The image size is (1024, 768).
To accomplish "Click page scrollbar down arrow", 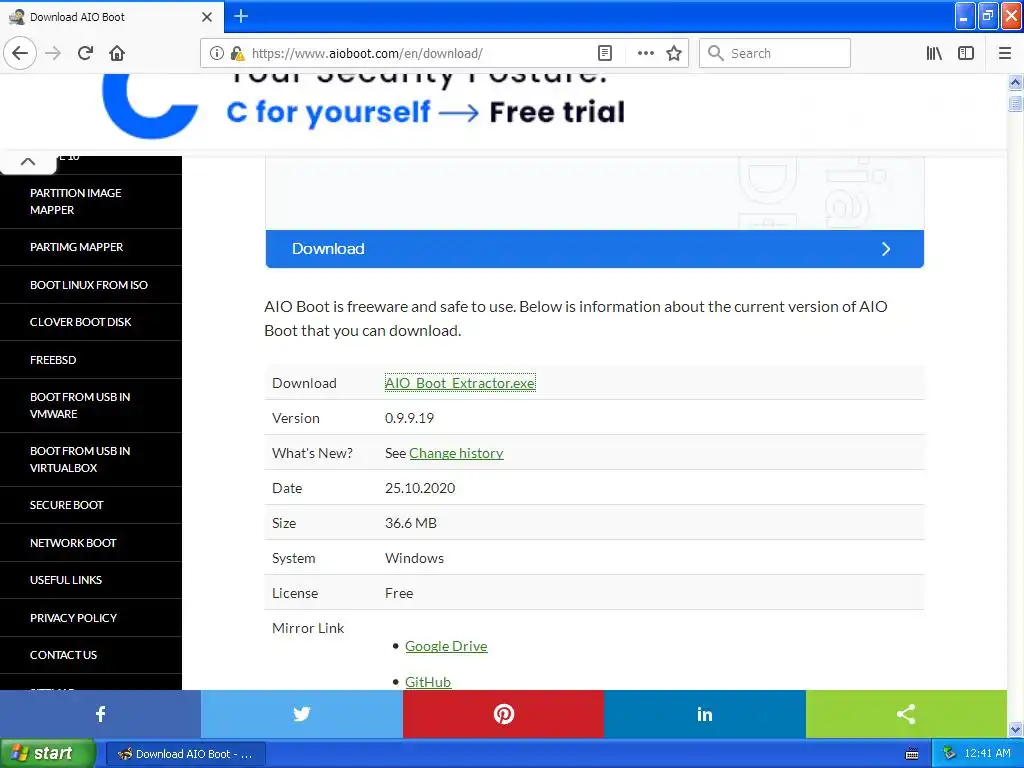I will click(x=1015, y=729).
